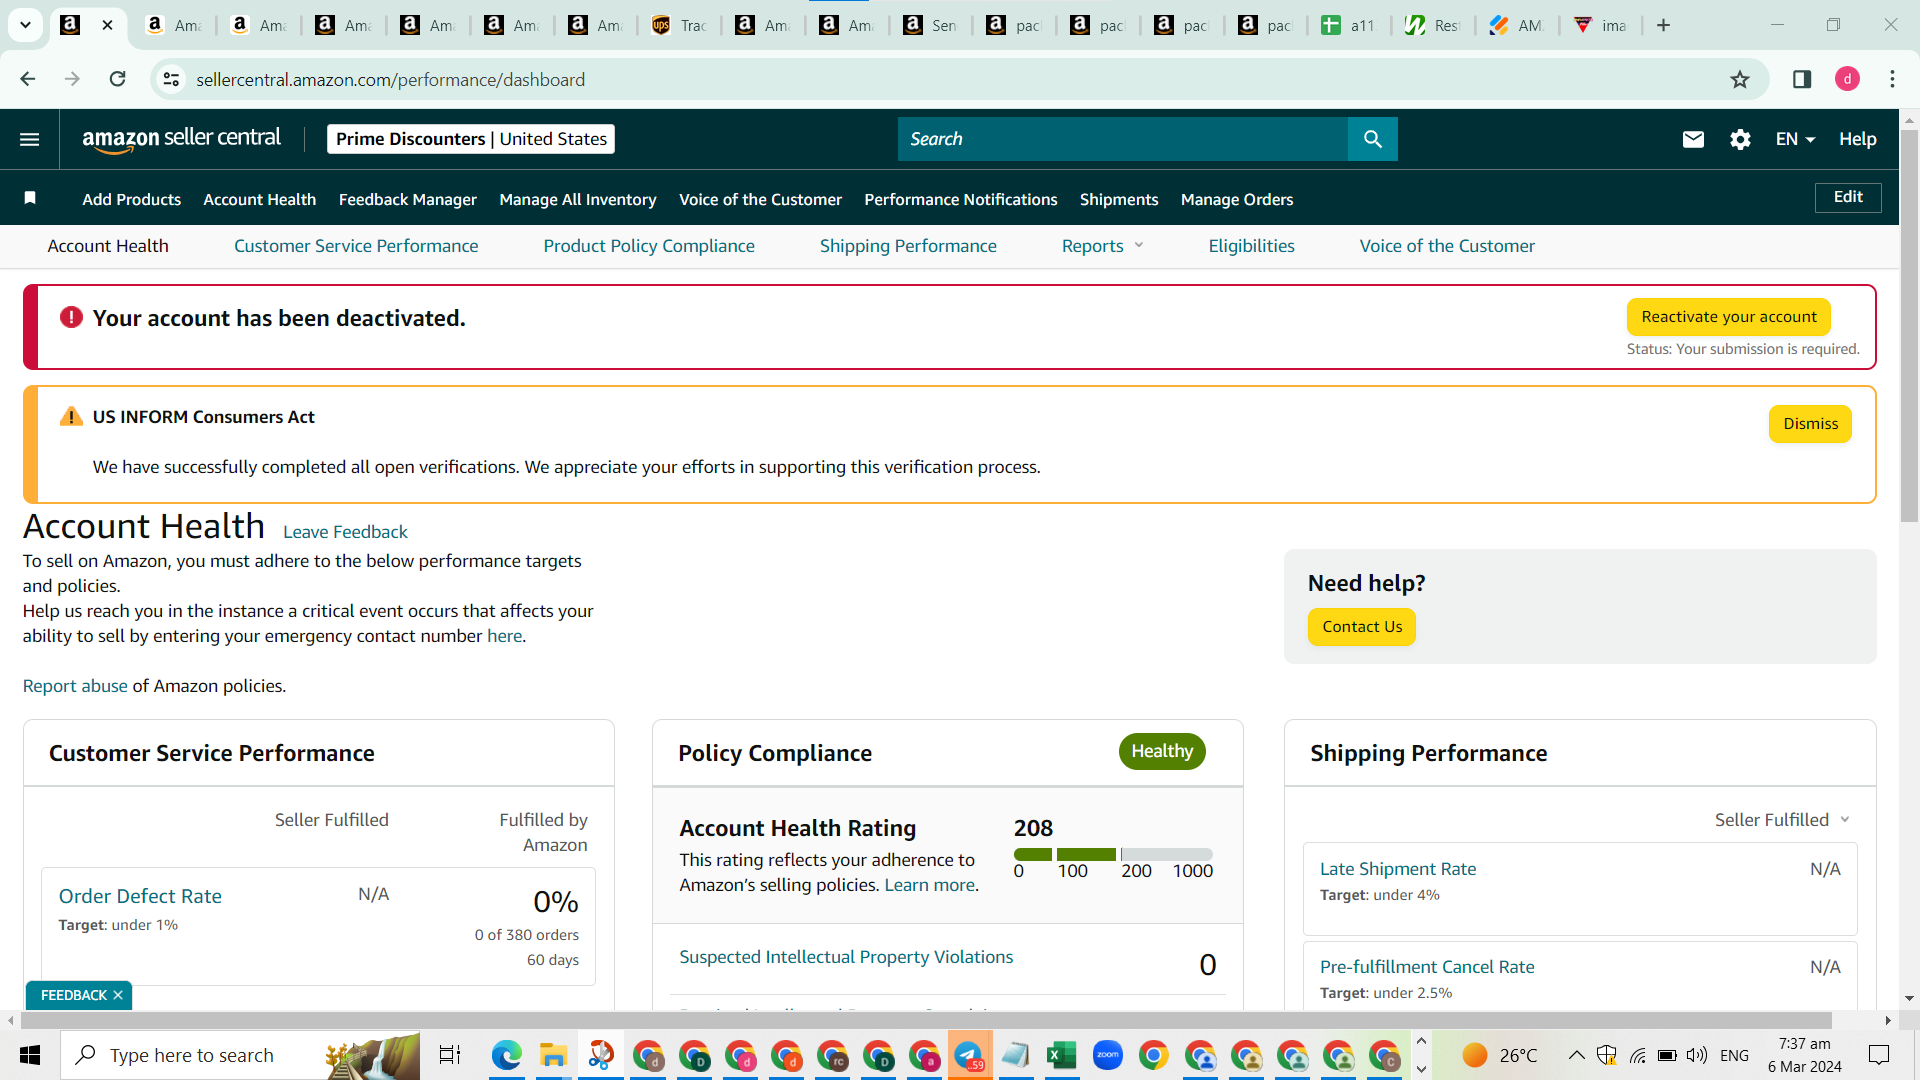Click the Account Health Rating progress bar
The height and width of the screenshot is (1080, 1920).
[x=1113, y=854]
